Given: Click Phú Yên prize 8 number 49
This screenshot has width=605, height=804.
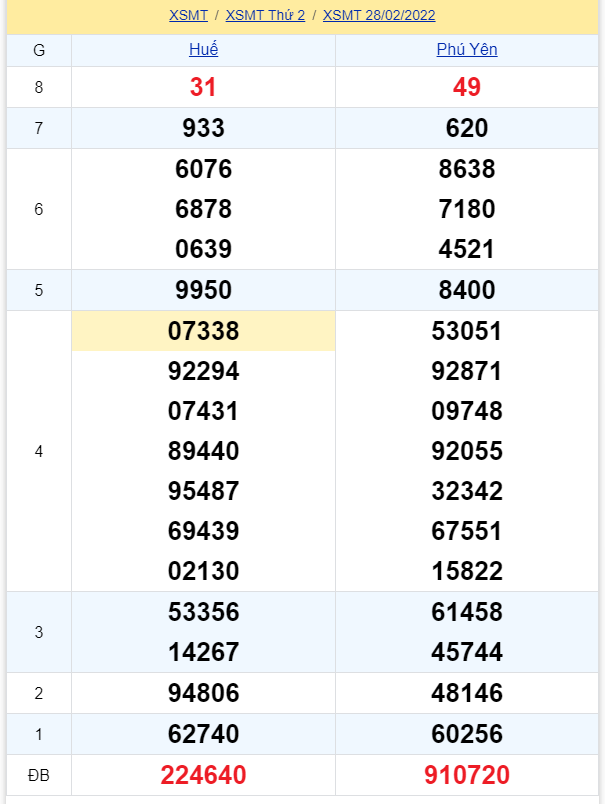Looking at the screenshot, I should tap(467, 87).
